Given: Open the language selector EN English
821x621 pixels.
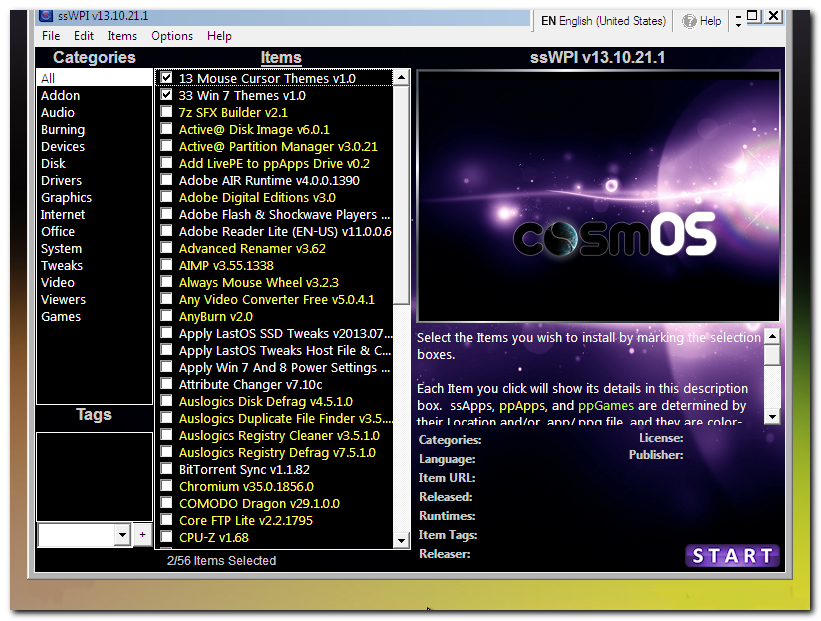Looking at the screenshot, I should [x=603, y=21].
